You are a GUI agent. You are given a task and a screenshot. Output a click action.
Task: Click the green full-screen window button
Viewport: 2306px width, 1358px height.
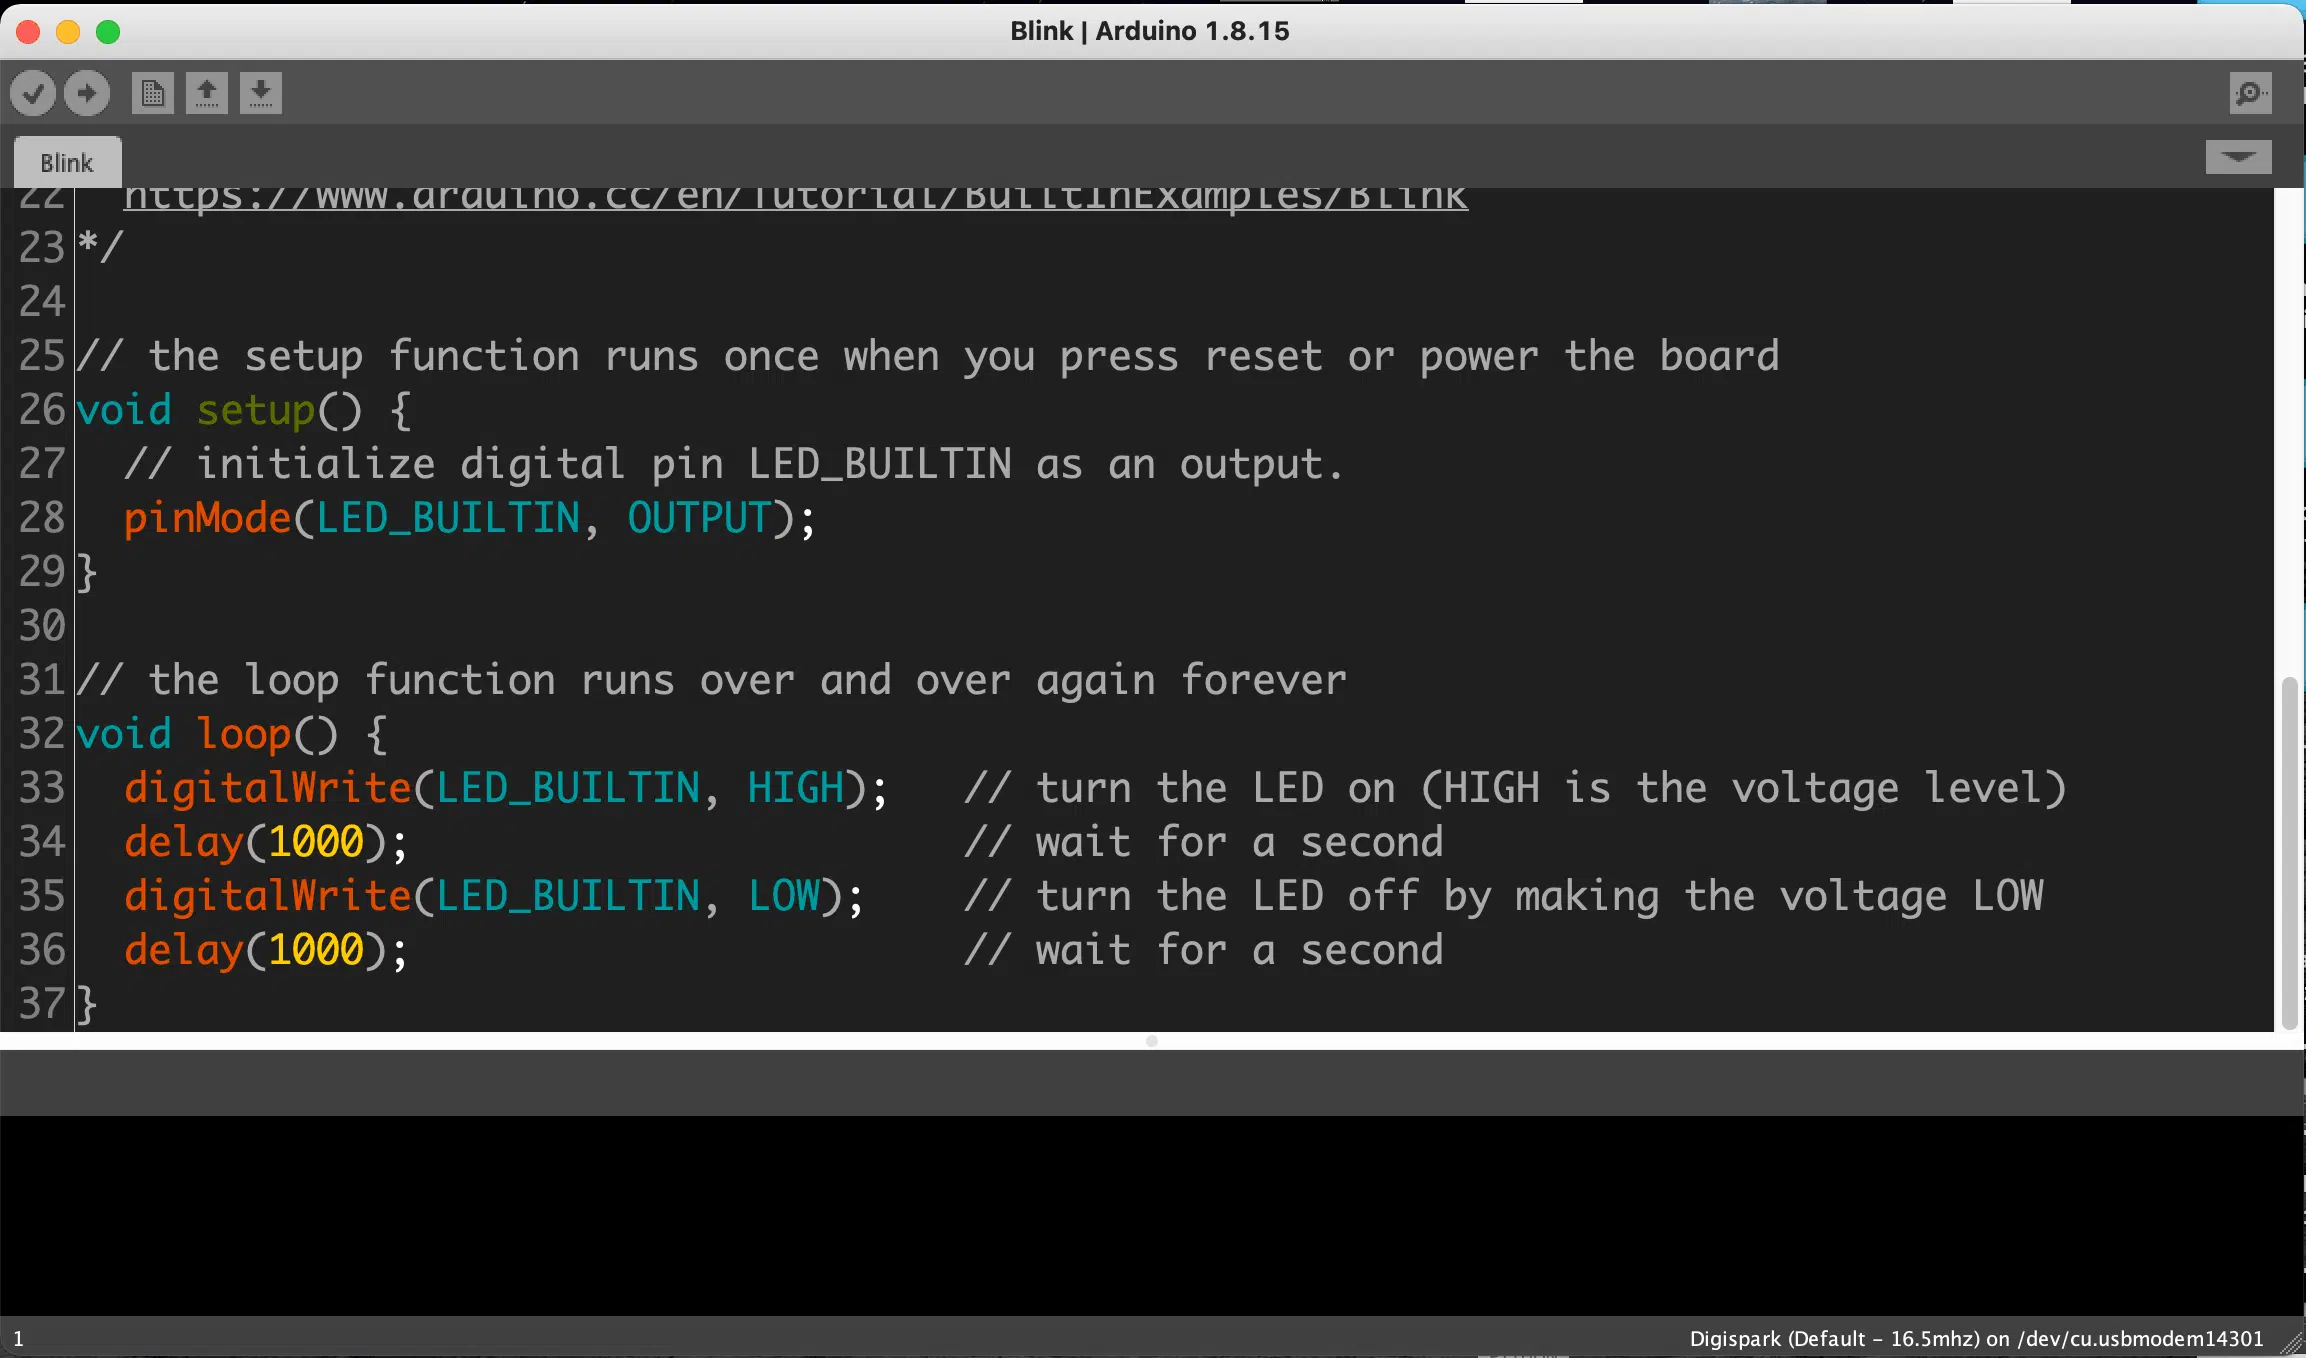point(108,32)
